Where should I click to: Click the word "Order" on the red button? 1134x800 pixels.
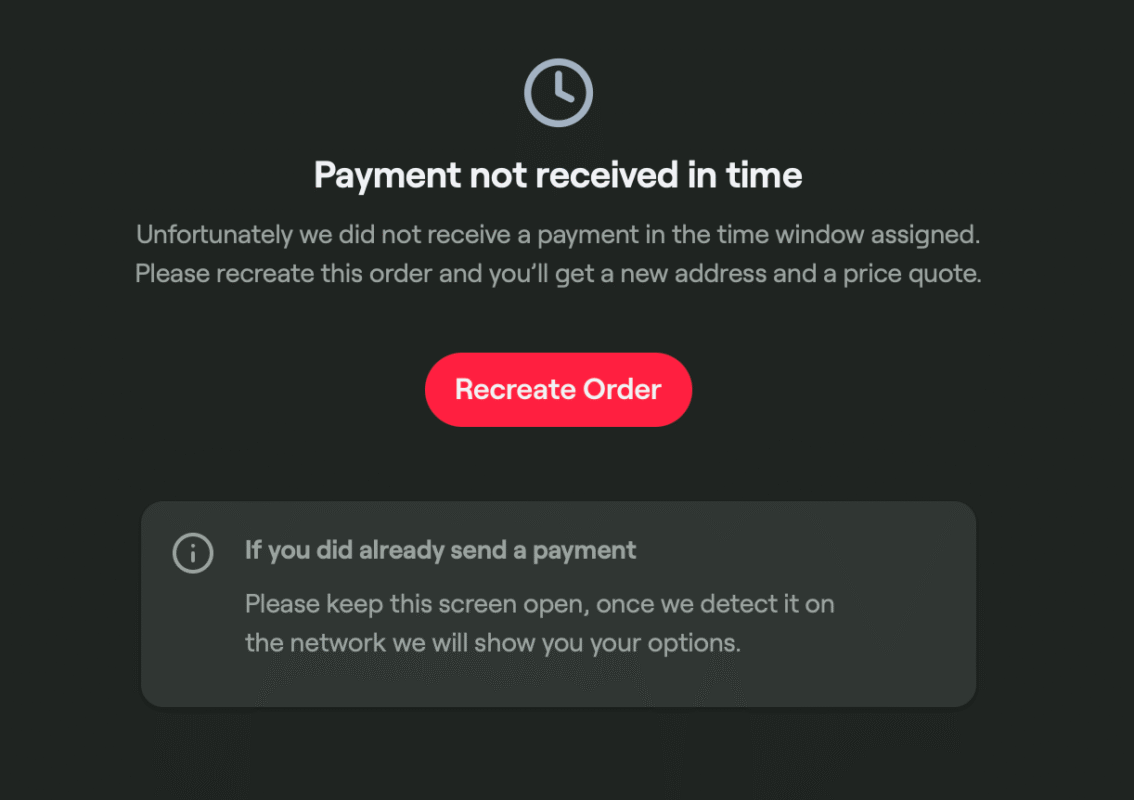[x=622, y=389]
